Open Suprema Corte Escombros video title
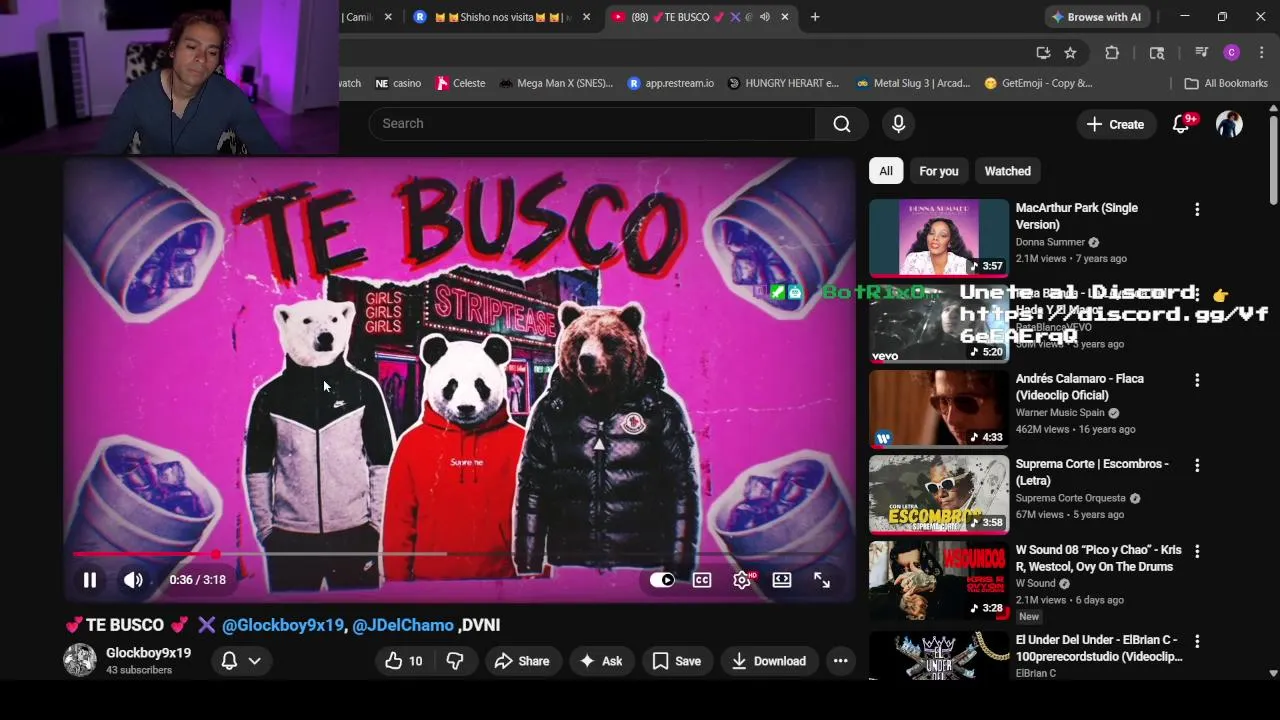This screenshot has width=1280, height=720. 1092,472
